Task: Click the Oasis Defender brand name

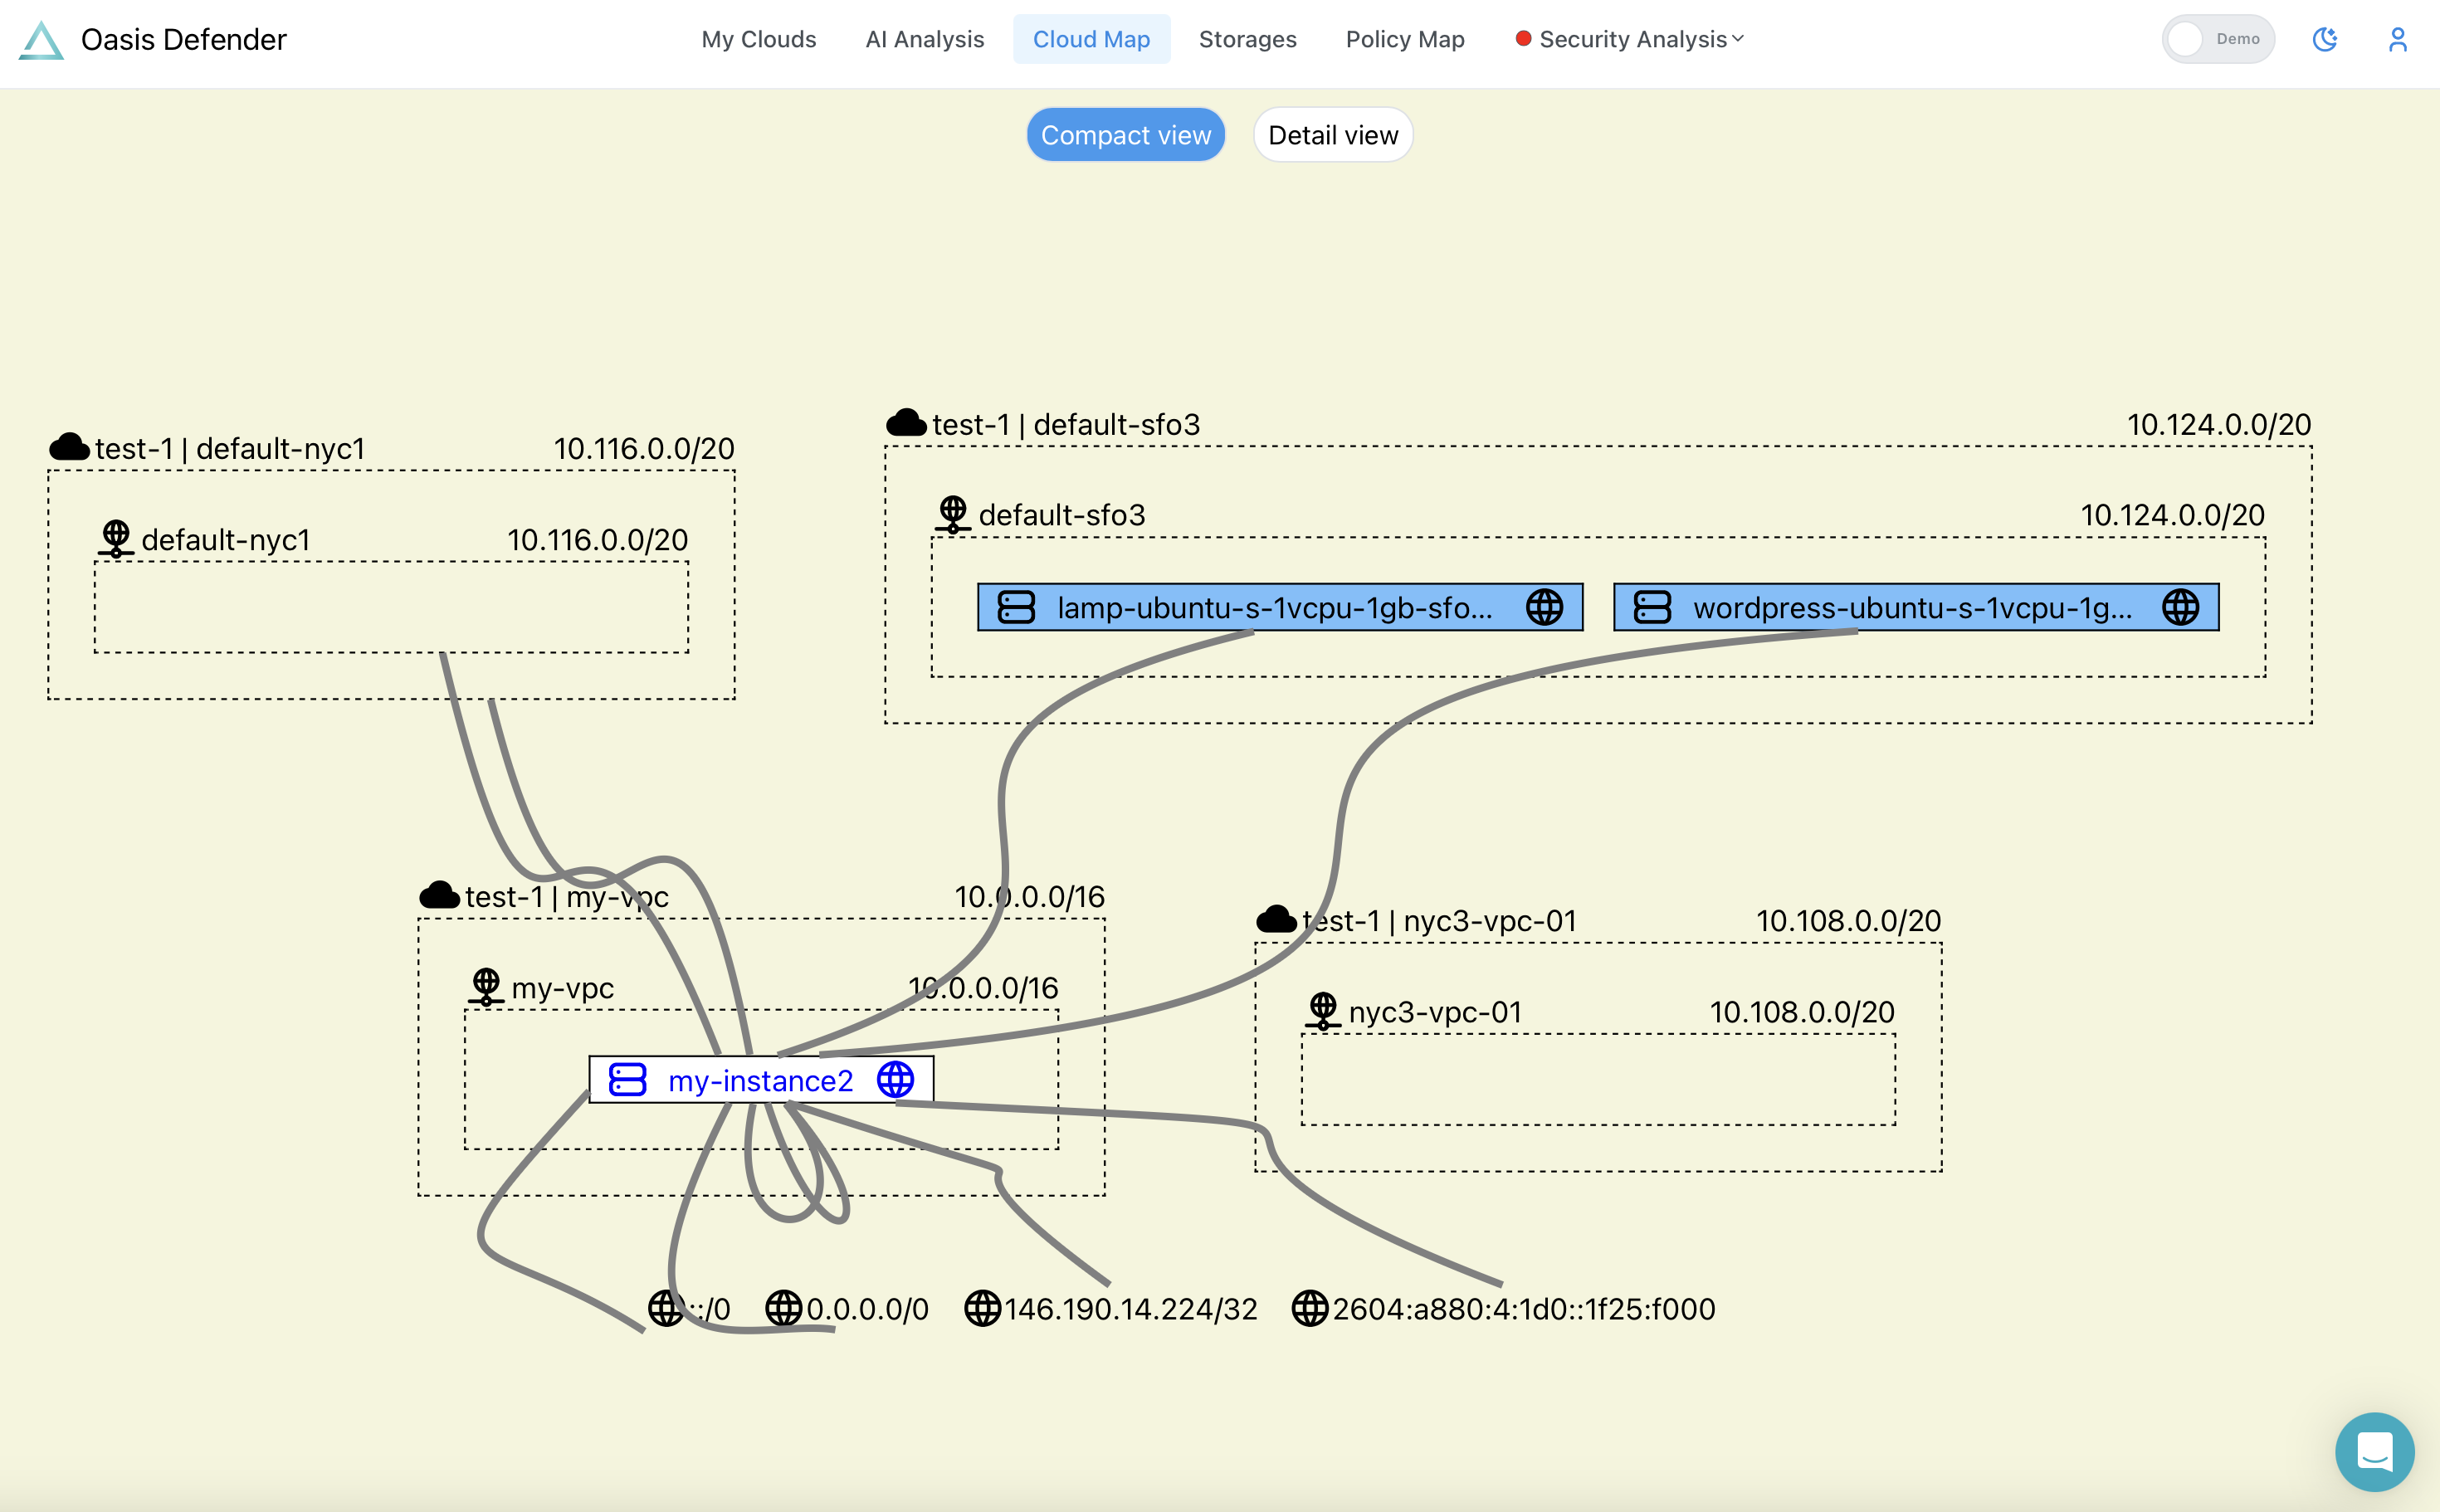Action: [x=184, y=40]
